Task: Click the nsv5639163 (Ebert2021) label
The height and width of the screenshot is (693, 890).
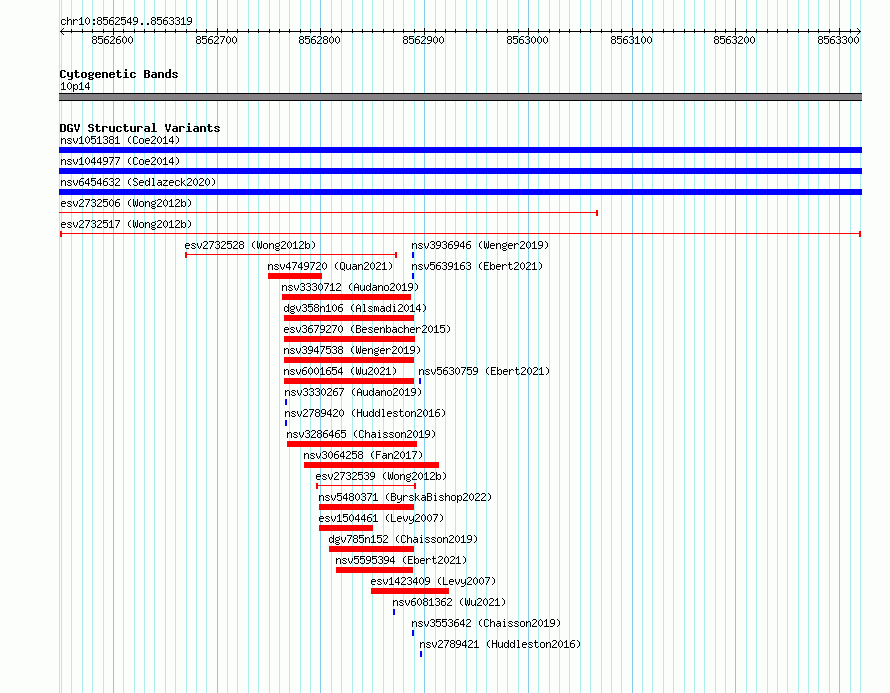Action: point(477,266)
